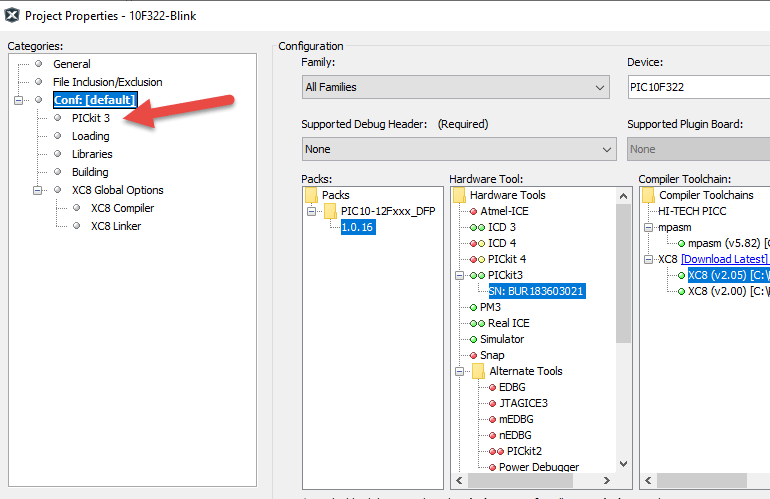The width and height of the screenshot is (770, 499).
Task: Open the PICkit 3 category settings
Action: tap(91, 118)
